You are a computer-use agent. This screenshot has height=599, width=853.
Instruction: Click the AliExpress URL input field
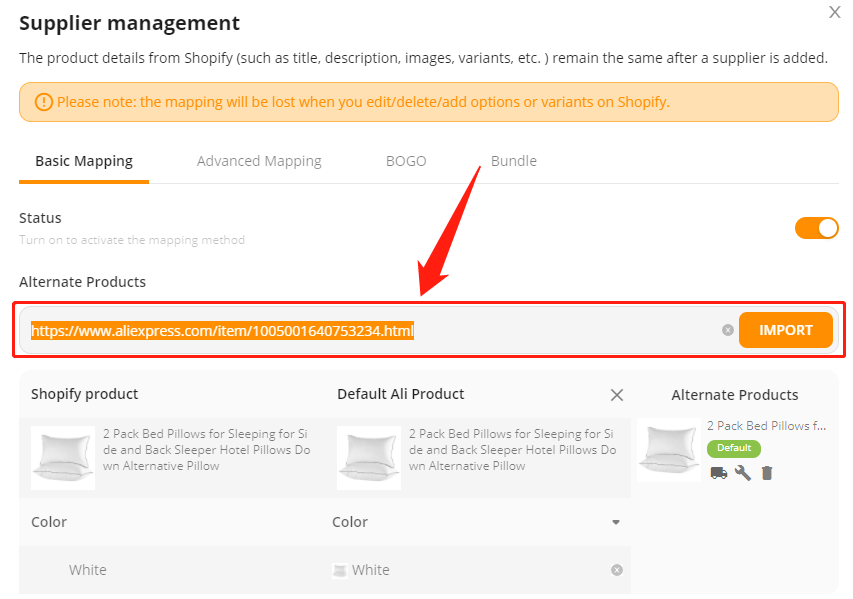click(x=375, y=330)
